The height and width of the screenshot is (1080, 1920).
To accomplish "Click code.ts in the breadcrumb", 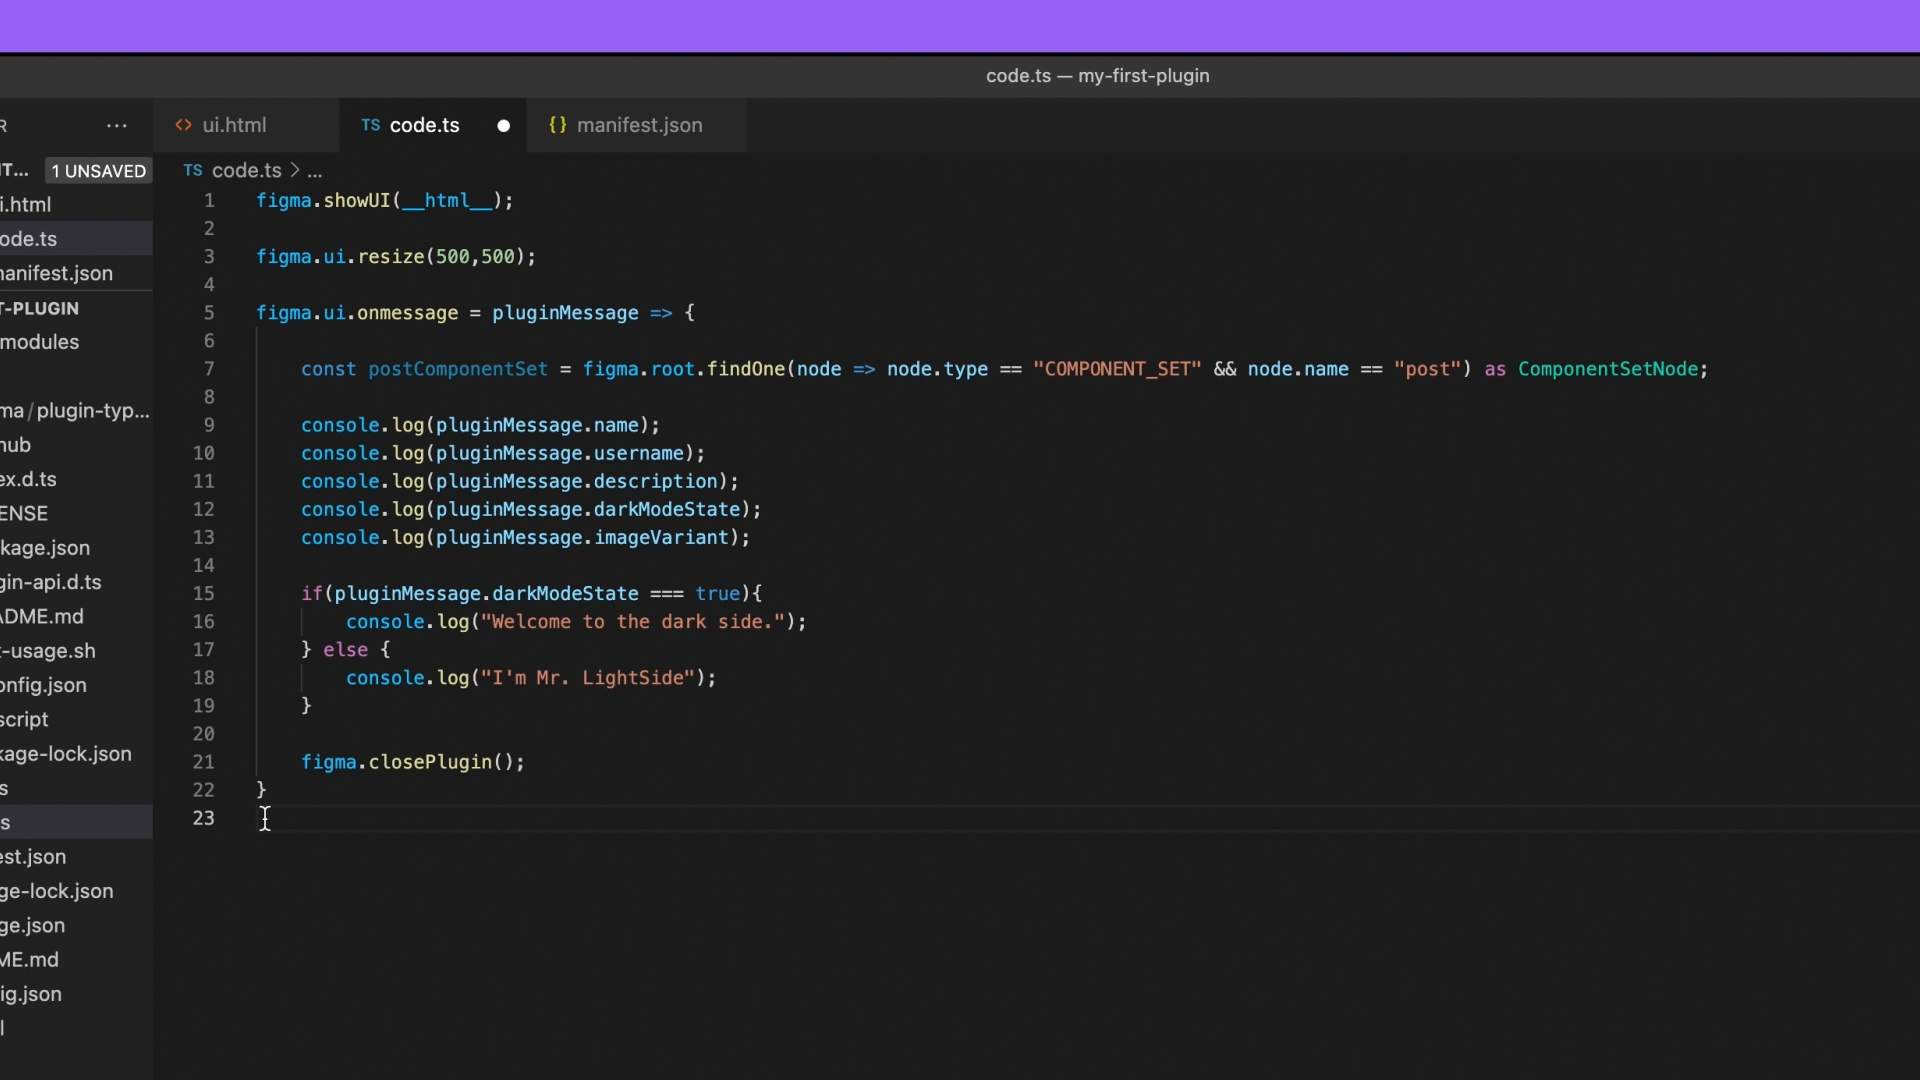I will [x=247, y=171].
